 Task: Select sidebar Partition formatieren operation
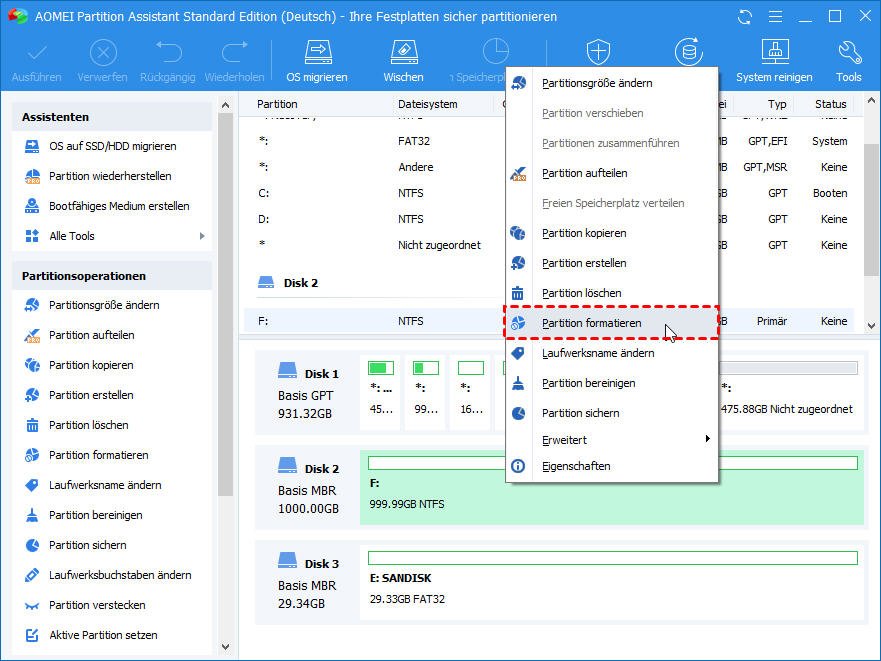coord(98,455)
